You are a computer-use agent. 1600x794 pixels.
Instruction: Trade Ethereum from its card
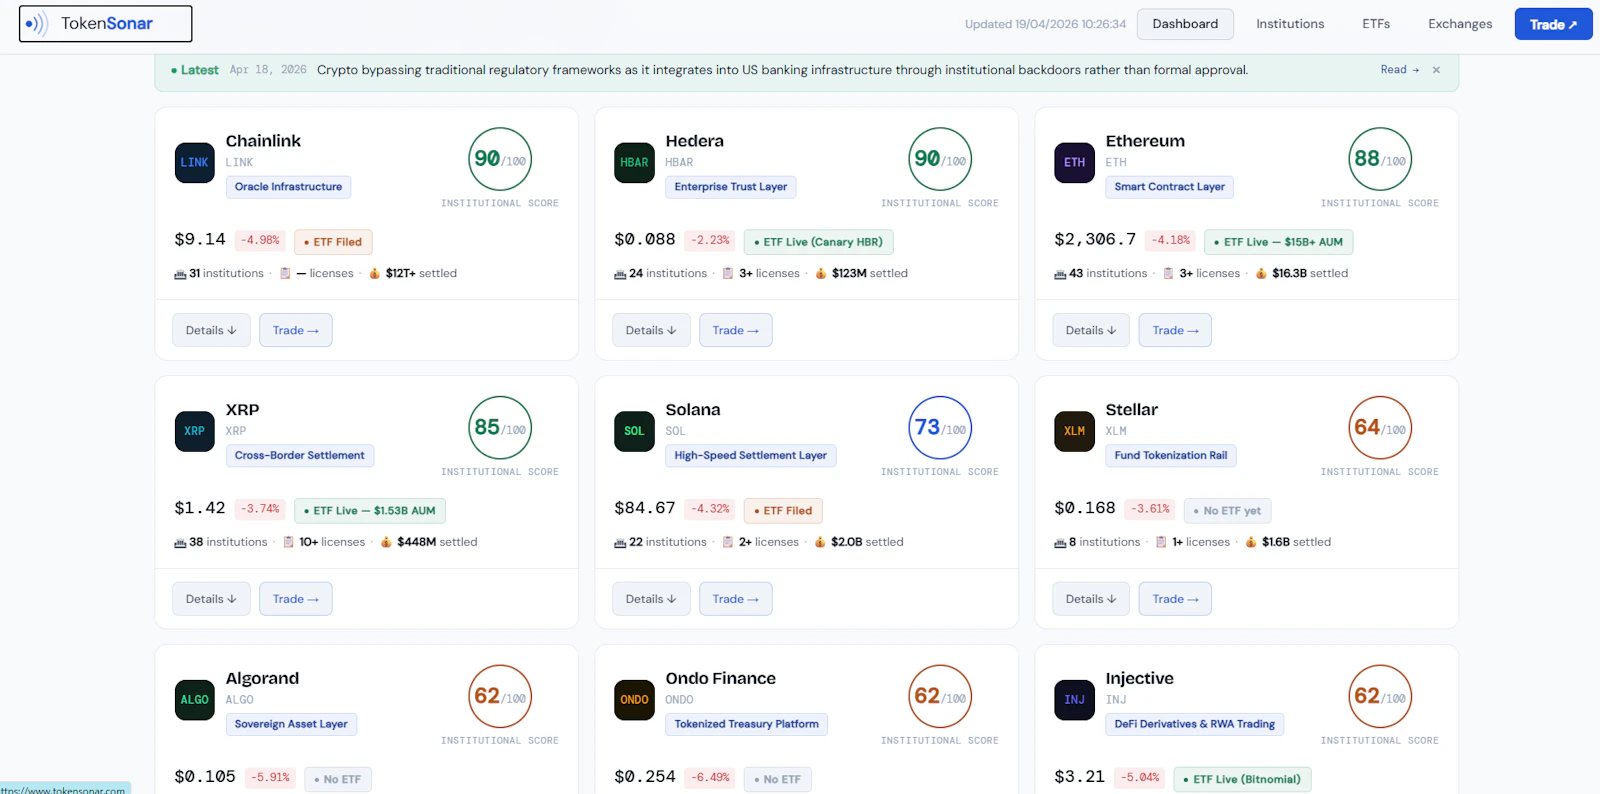[1175, 330]
